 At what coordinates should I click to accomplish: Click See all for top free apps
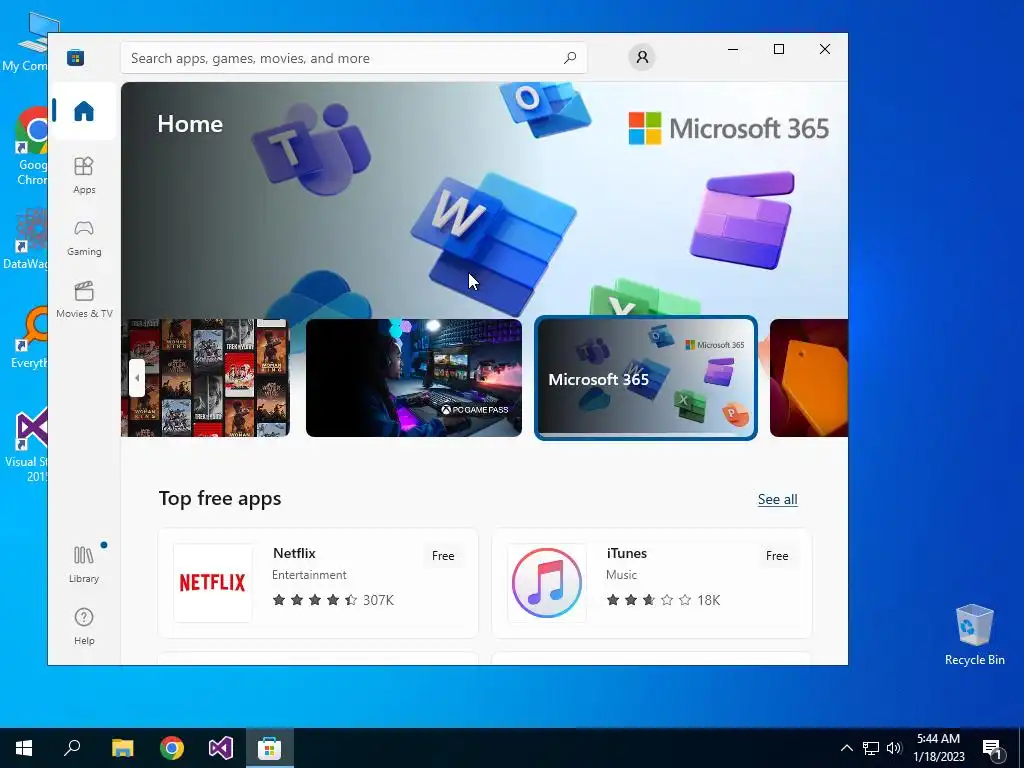tap(777, 500)
